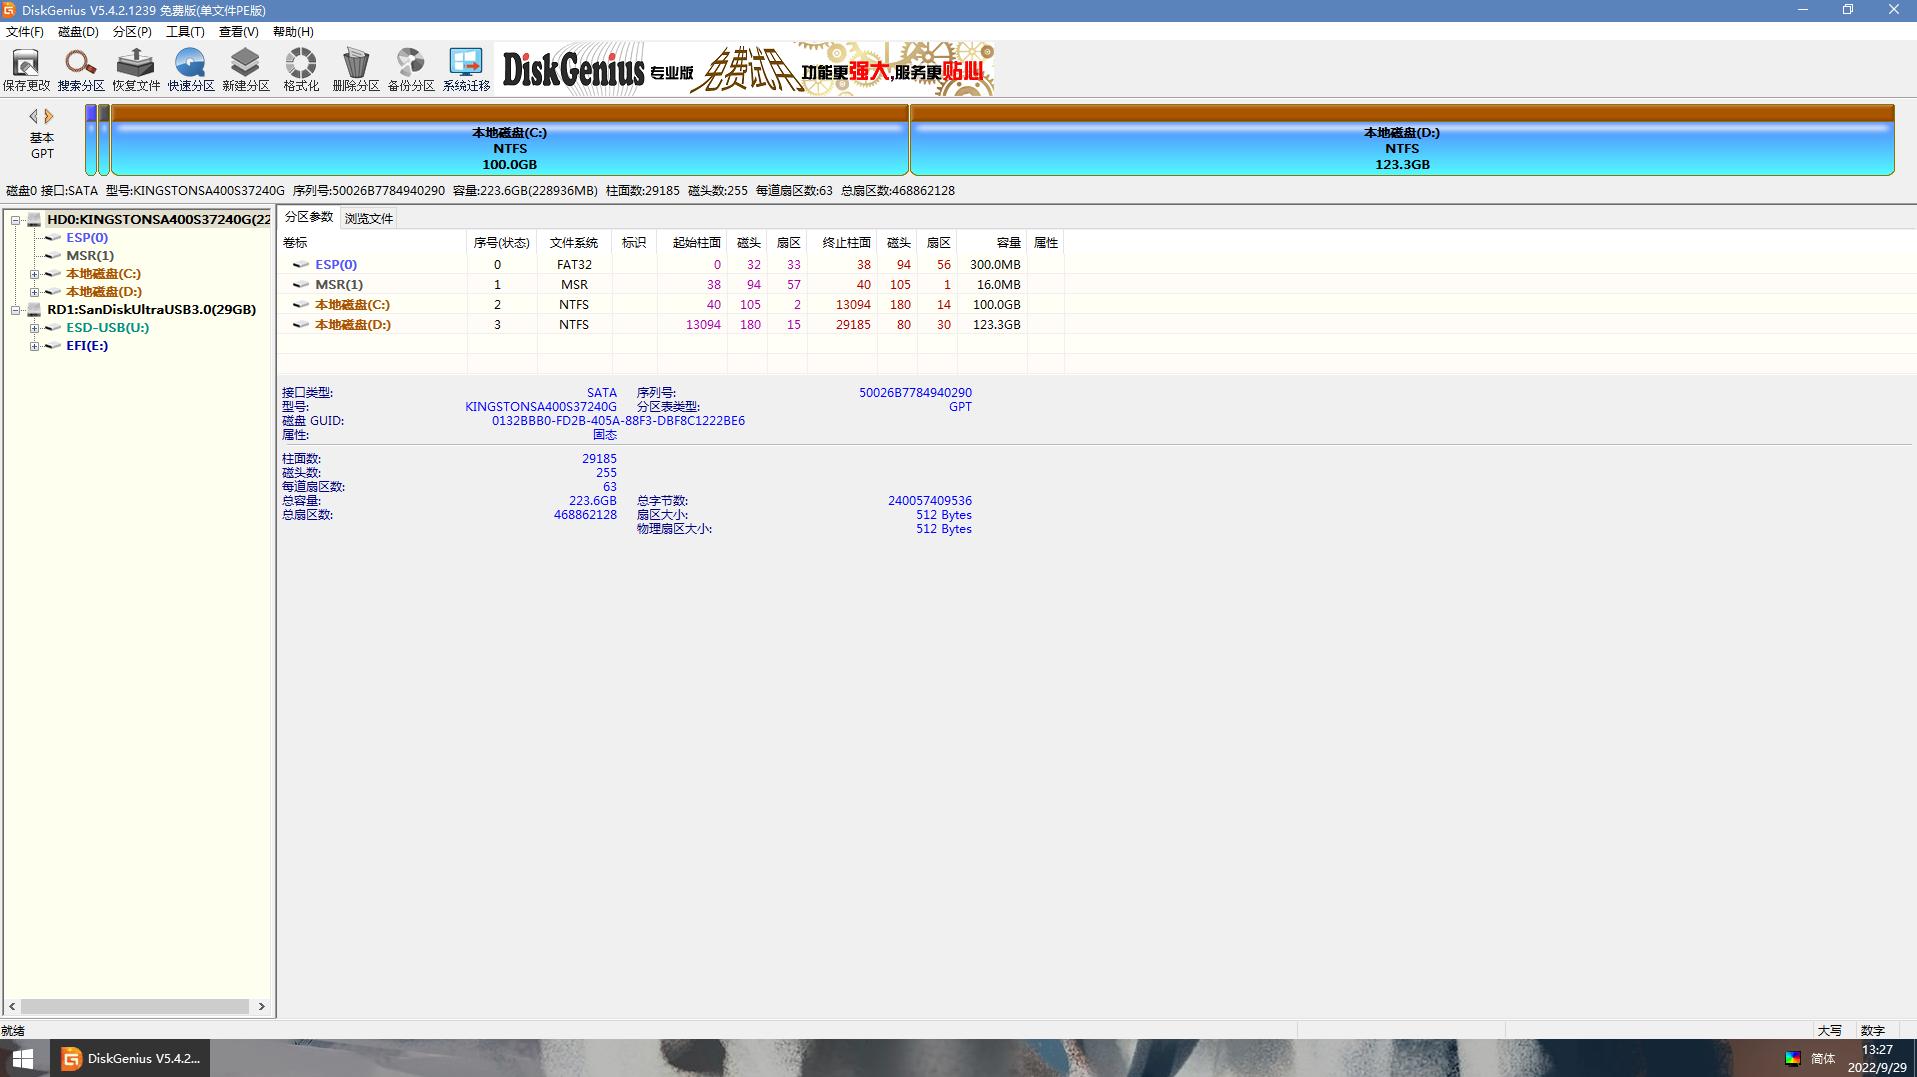This screenshot has width=1917, height=1077.
Task: Click the Format (格式化) toolbar icon
Action: pos(300,69)
